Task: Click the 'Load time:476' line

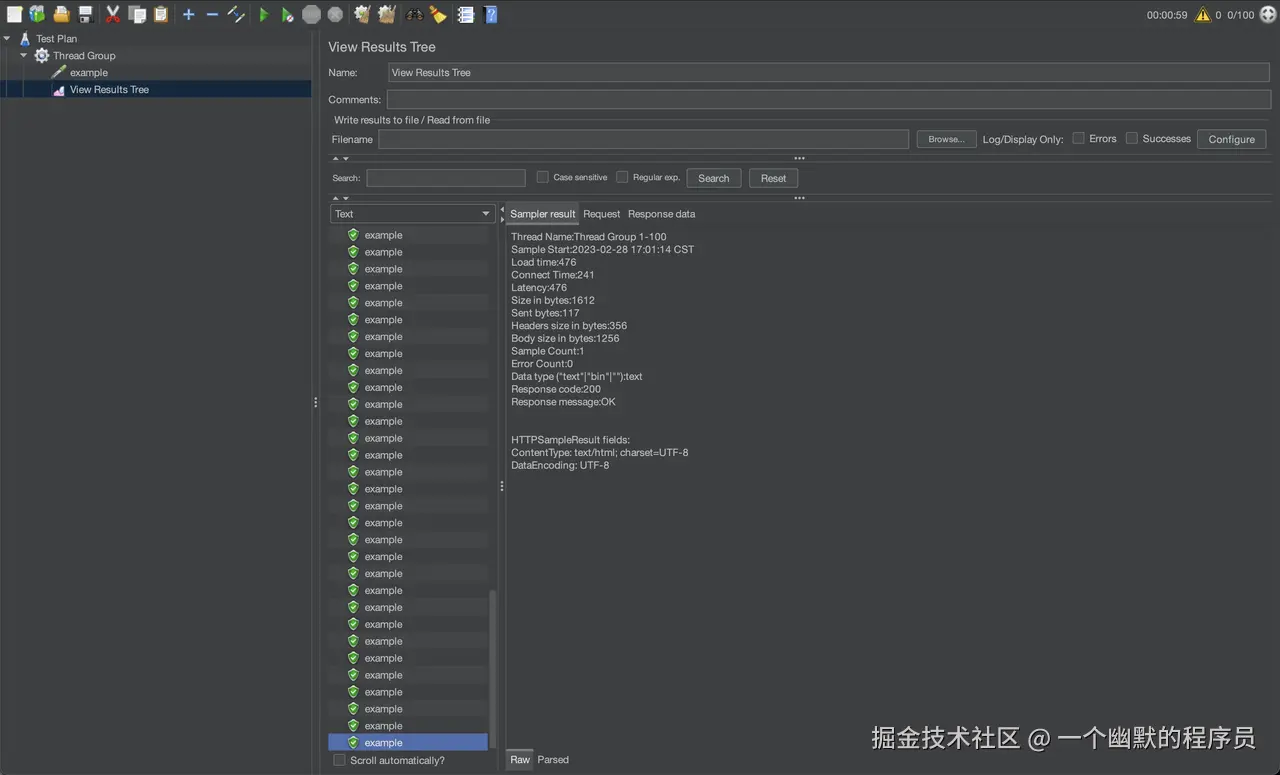Action: [x=544, y=262]
